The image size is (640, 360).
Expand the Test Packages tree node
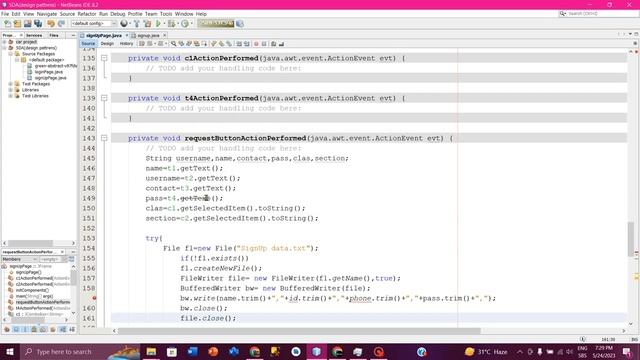tap(11, 84)
